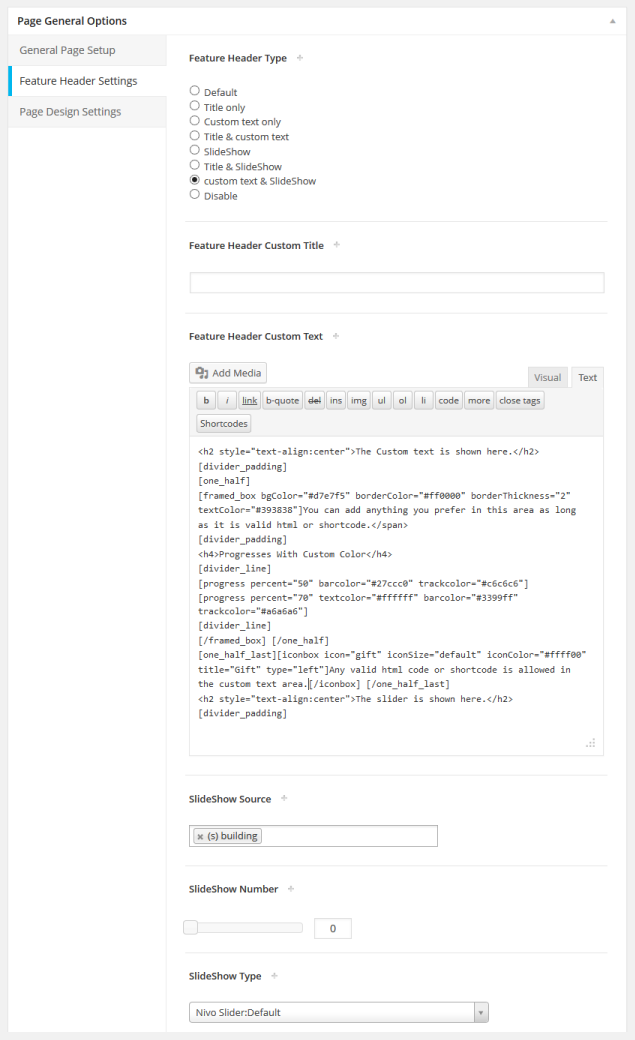
Task: Click the italic (i) quicktag button
Action: tap(227, 400)
